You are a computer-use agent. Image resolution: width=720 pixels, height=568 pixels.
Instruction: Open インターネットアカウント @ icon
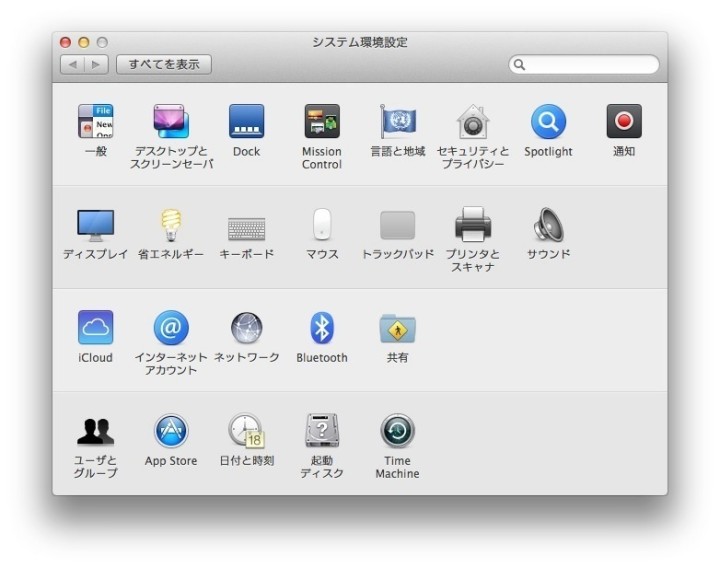pos(171,327)
